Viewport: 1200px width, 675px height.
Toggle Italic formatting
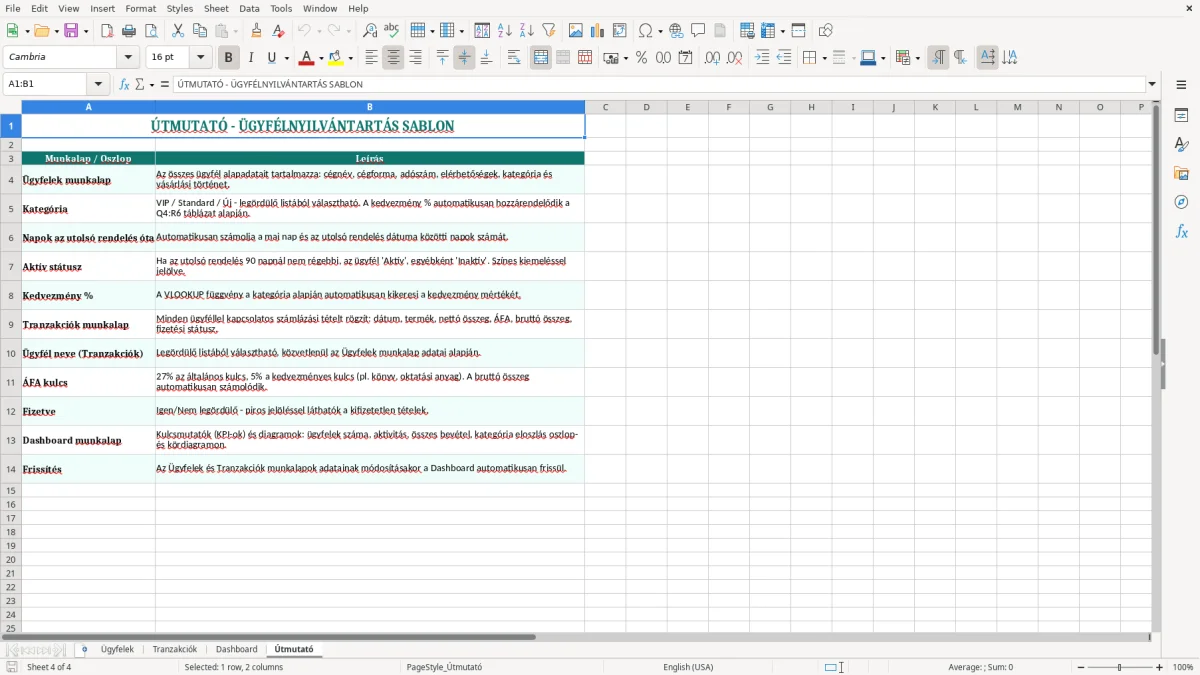251,58
